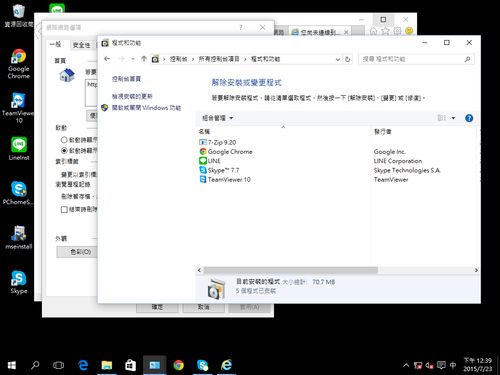The image size is (500, 375).
Task: Select 7-Zip 9.20 in the program list
Action: point(218,142)
